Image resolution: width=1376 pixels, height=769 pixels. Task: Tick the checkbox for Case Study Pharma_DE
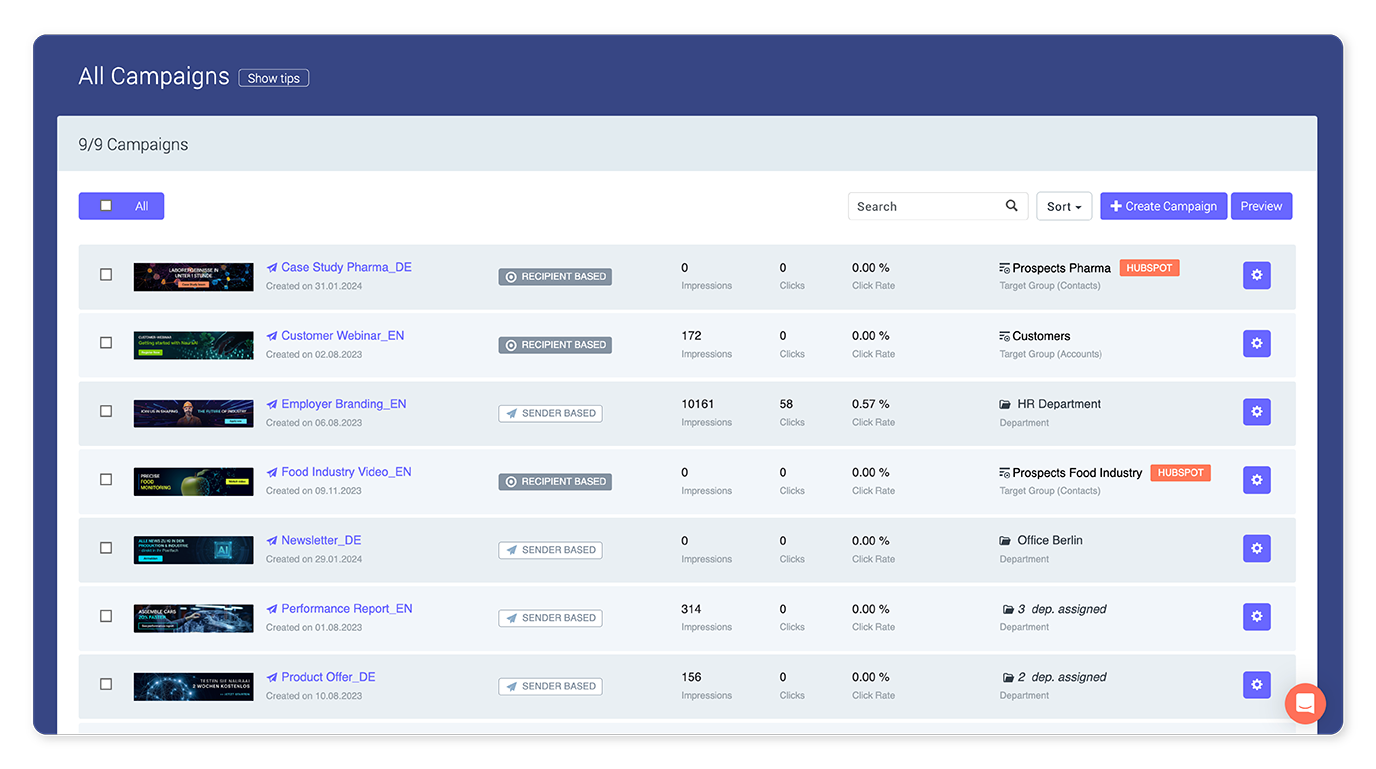pyautogui.click(x=106, y=274)
